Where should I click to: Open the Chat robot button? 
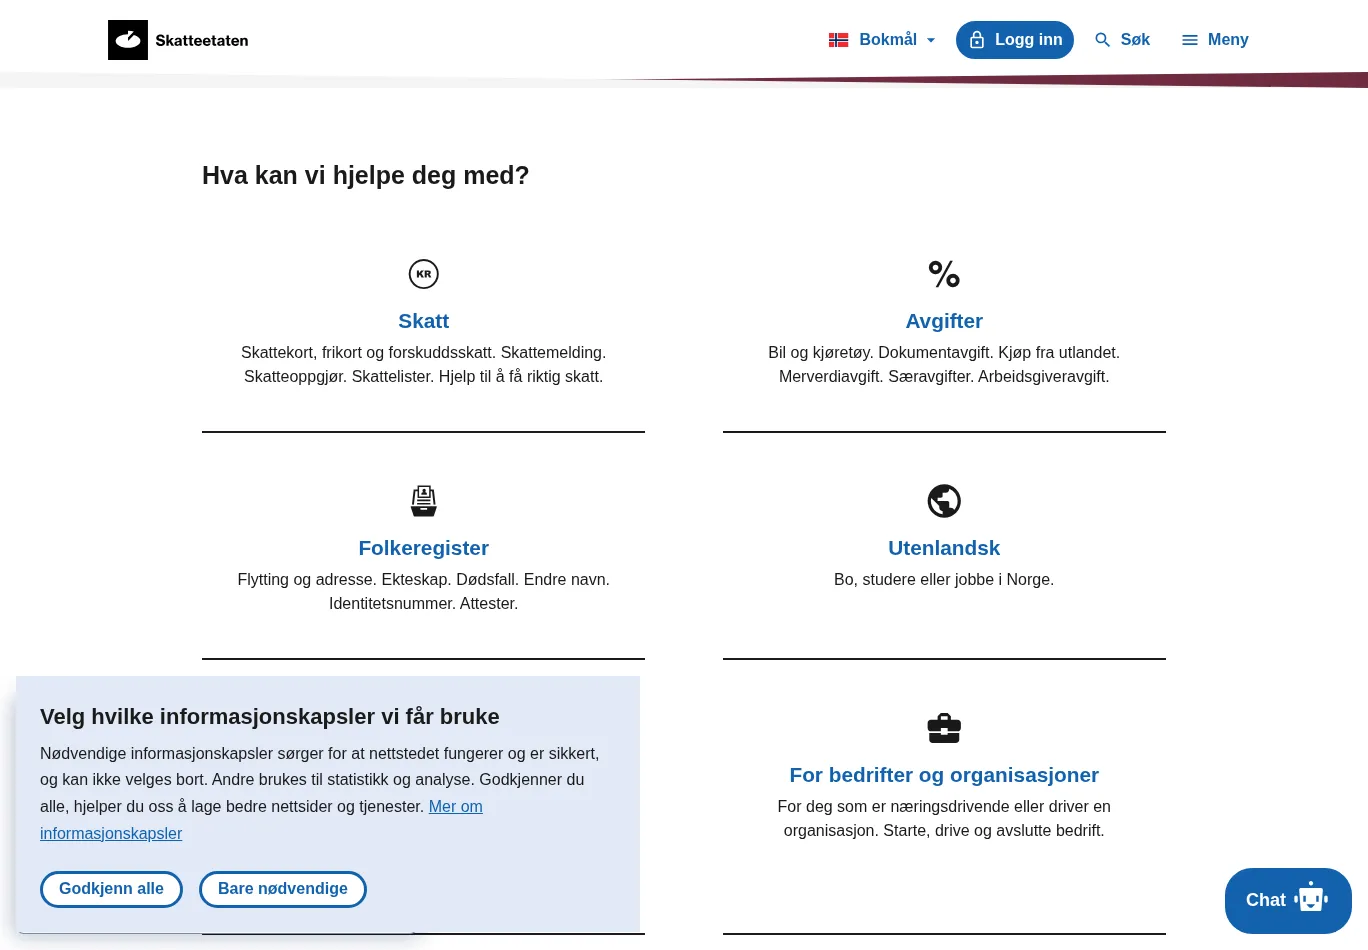(x=1288, y=900)
